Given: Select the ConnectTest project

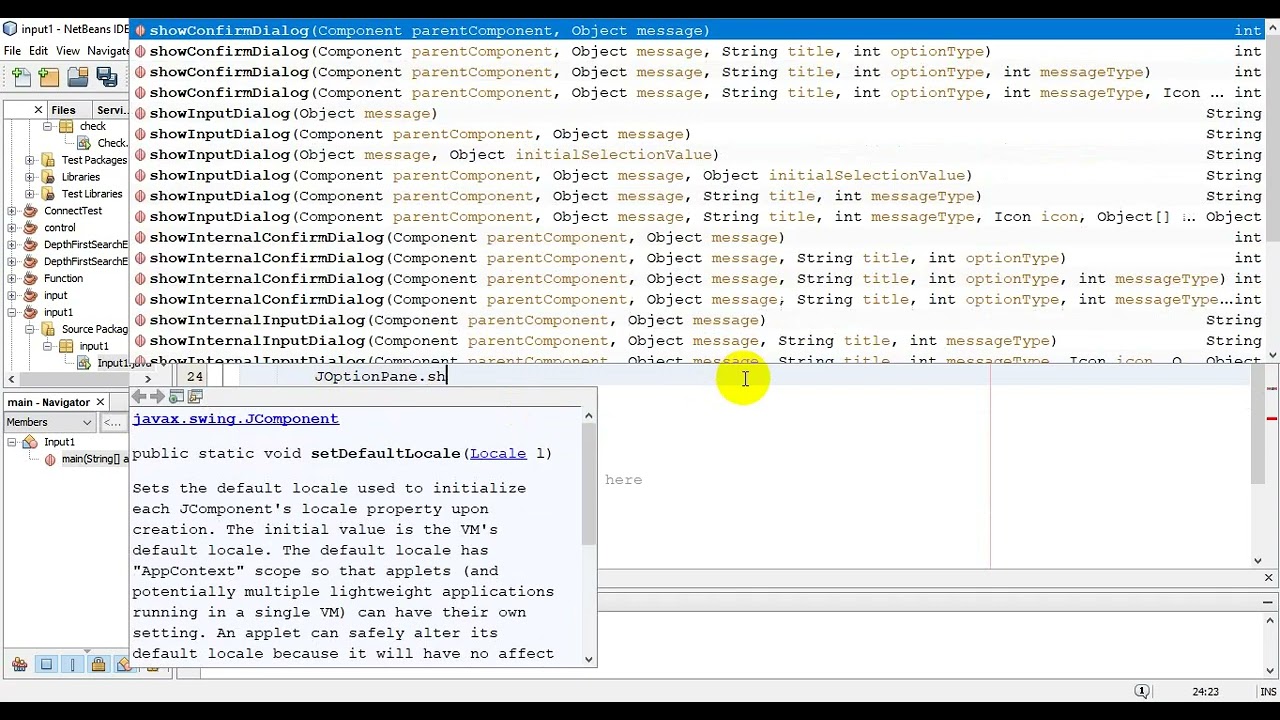Looking at the screenshot, I should [73, 211].
